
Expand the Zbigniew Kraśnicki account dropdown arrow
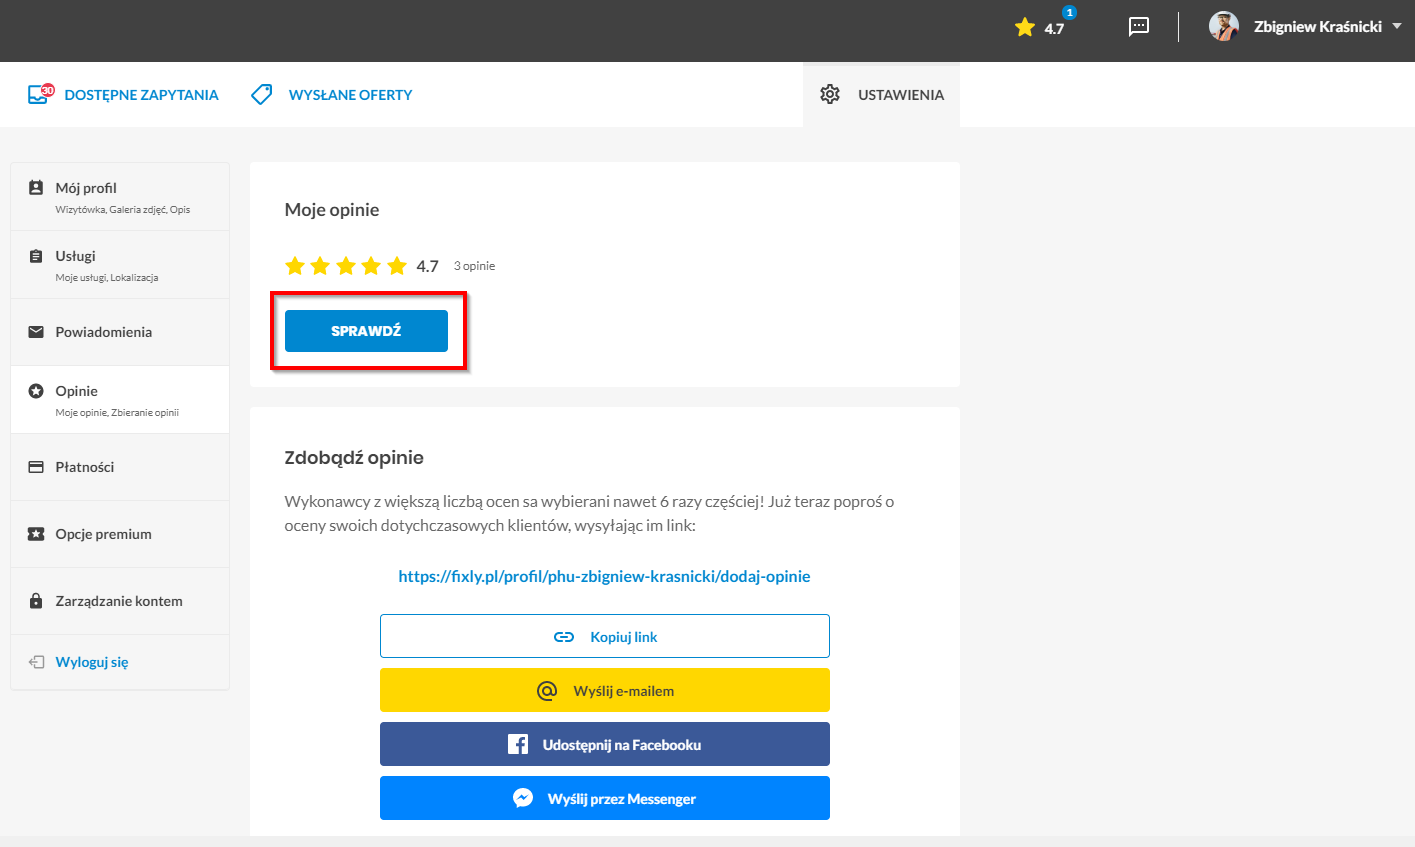[1397, 27]
